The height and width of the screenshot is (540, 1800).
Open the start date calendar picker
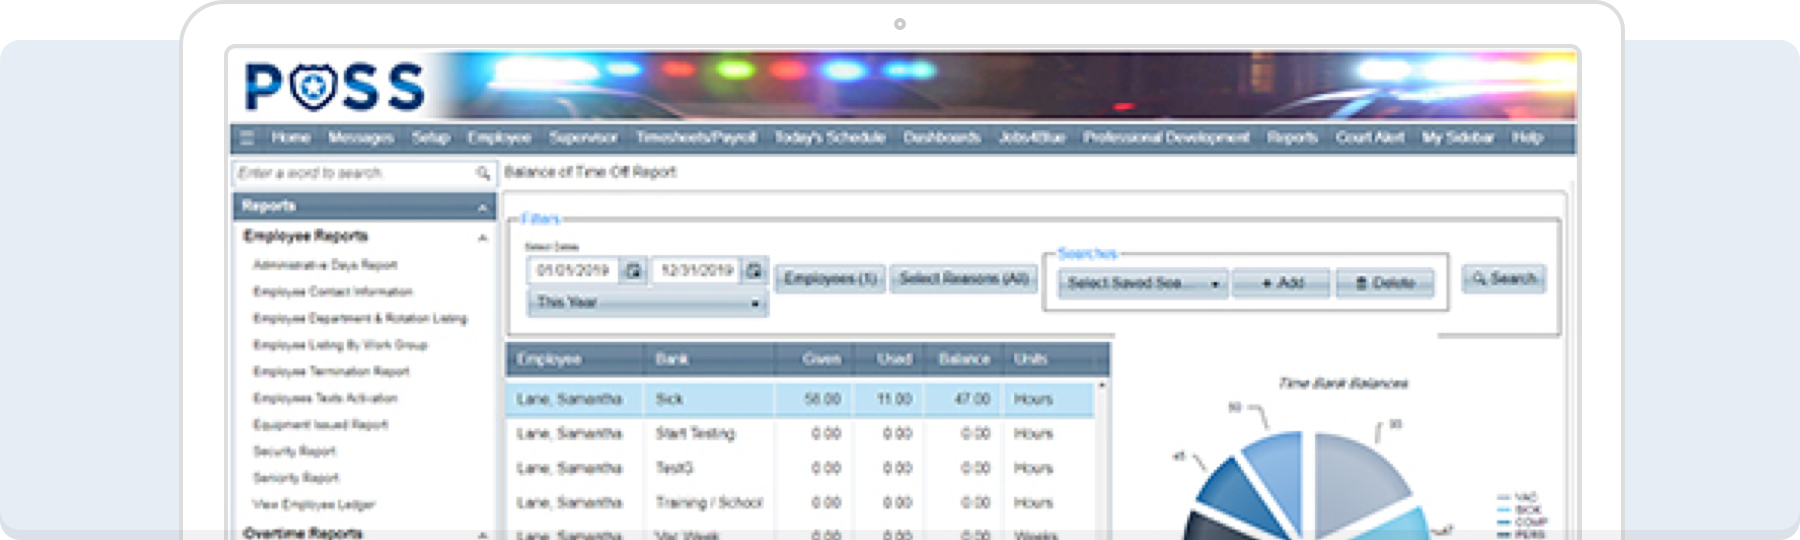click(x=633, y=271)
